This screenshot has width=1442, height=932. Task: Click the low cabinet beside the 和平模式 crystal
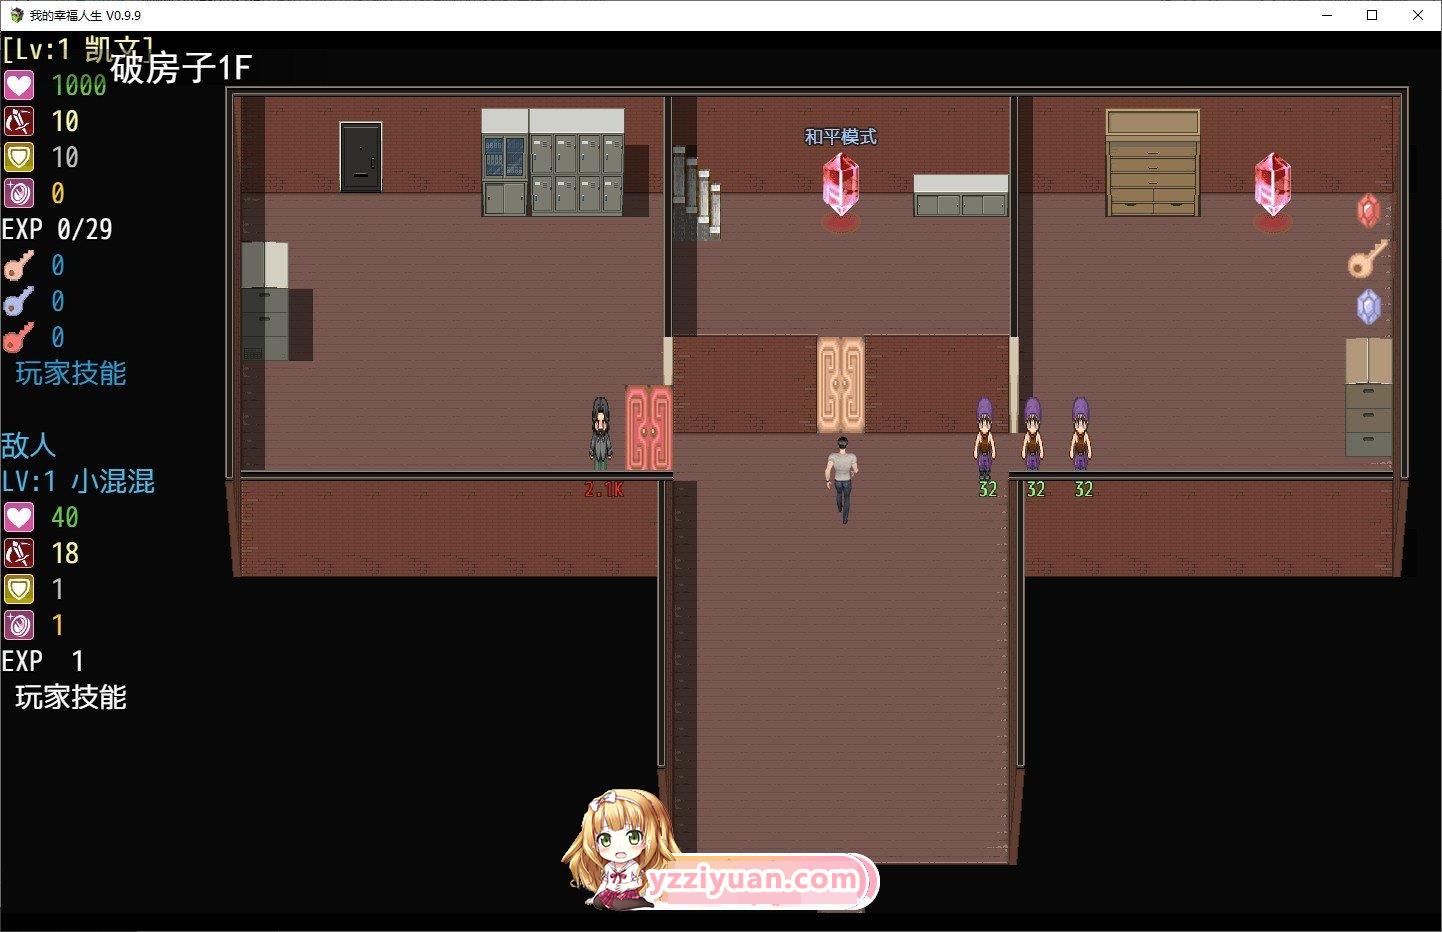click(x=961, y=195)
